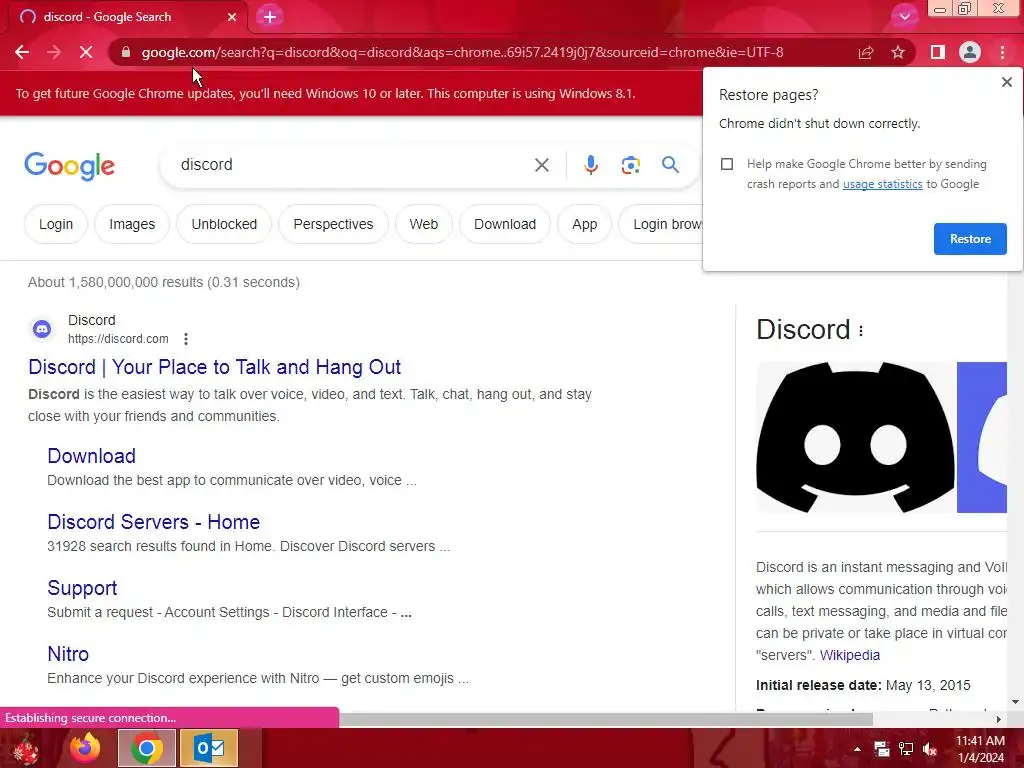Select the Login browser filter chip
The width and height of the screenshot is (1024, 768).
[660, 224]
